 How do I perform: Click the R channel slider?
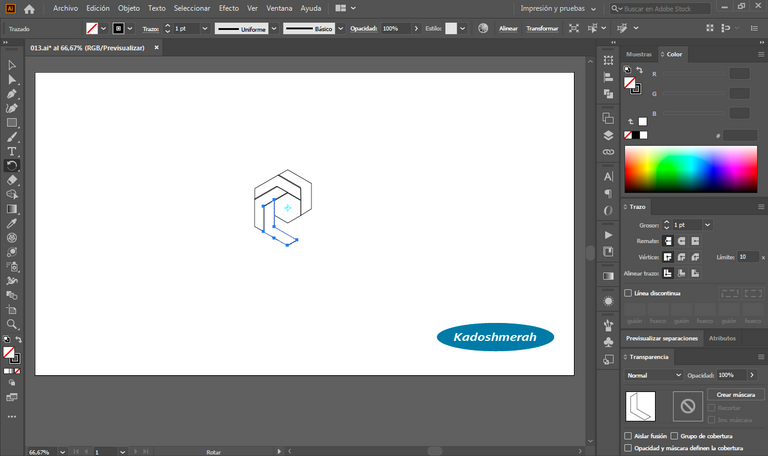coord(694,74)
